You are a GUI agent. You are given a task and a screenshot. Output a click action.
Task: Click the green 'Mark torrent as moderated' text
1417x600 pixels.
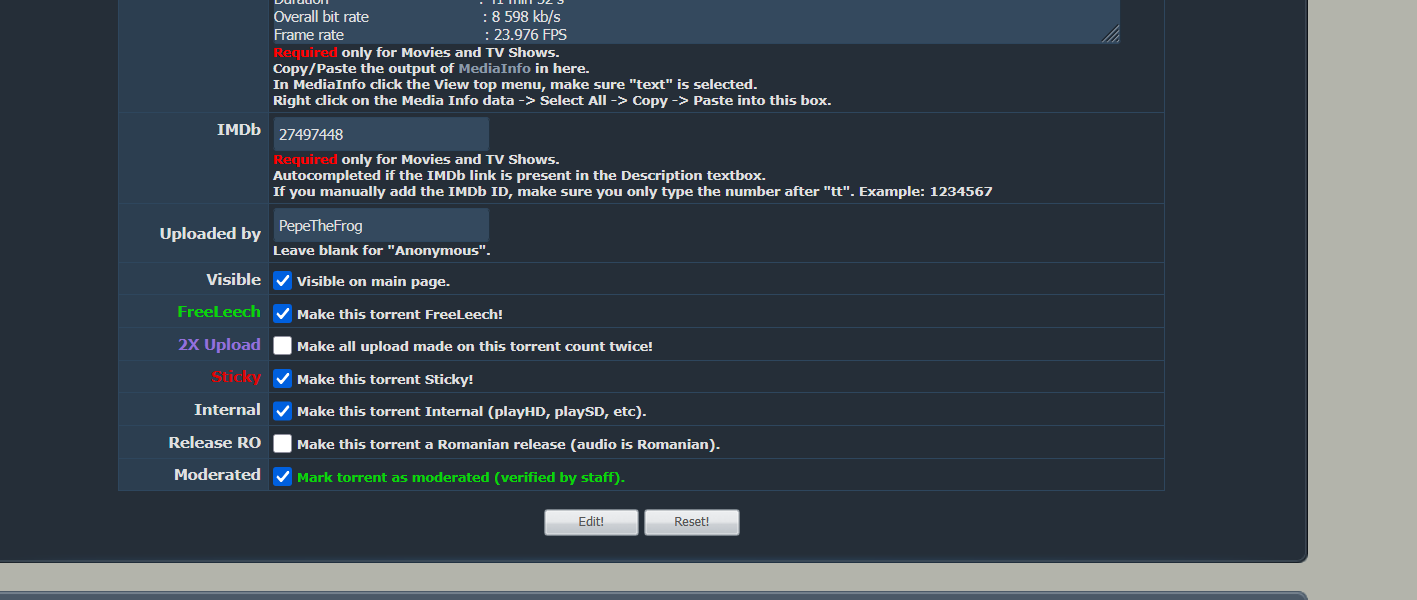(x=461, y=478)
